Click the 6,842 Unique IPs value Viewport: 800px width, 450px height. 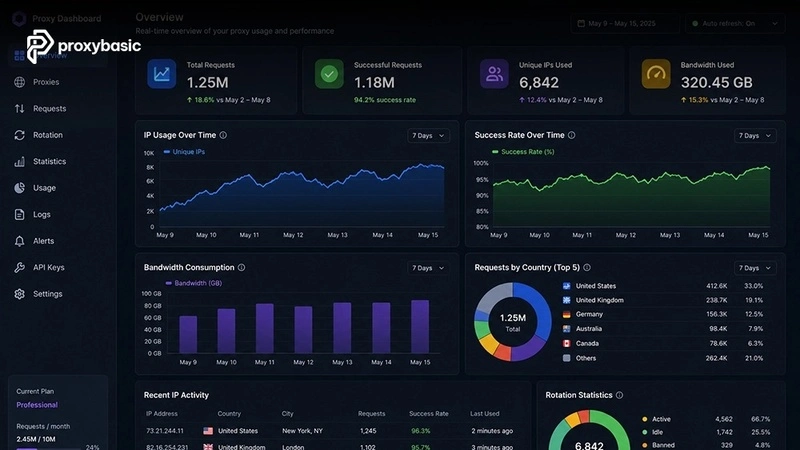coord(539,83)
